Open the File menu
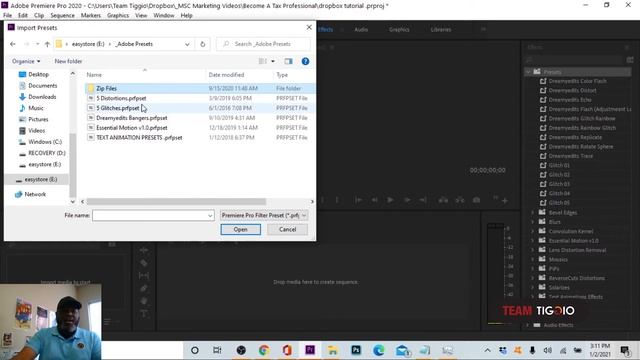 [7, 16]
